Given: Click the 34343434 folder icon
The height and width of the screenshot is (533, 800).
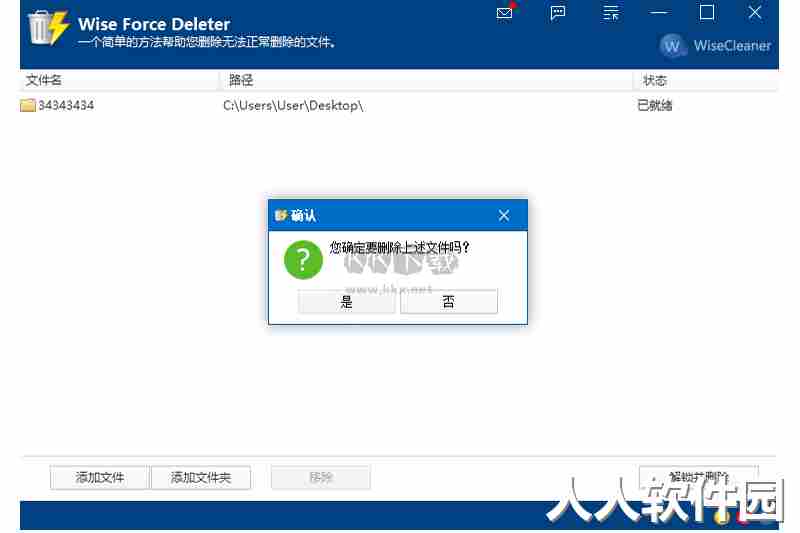Looking at the screenshot, I should (28, 106).
